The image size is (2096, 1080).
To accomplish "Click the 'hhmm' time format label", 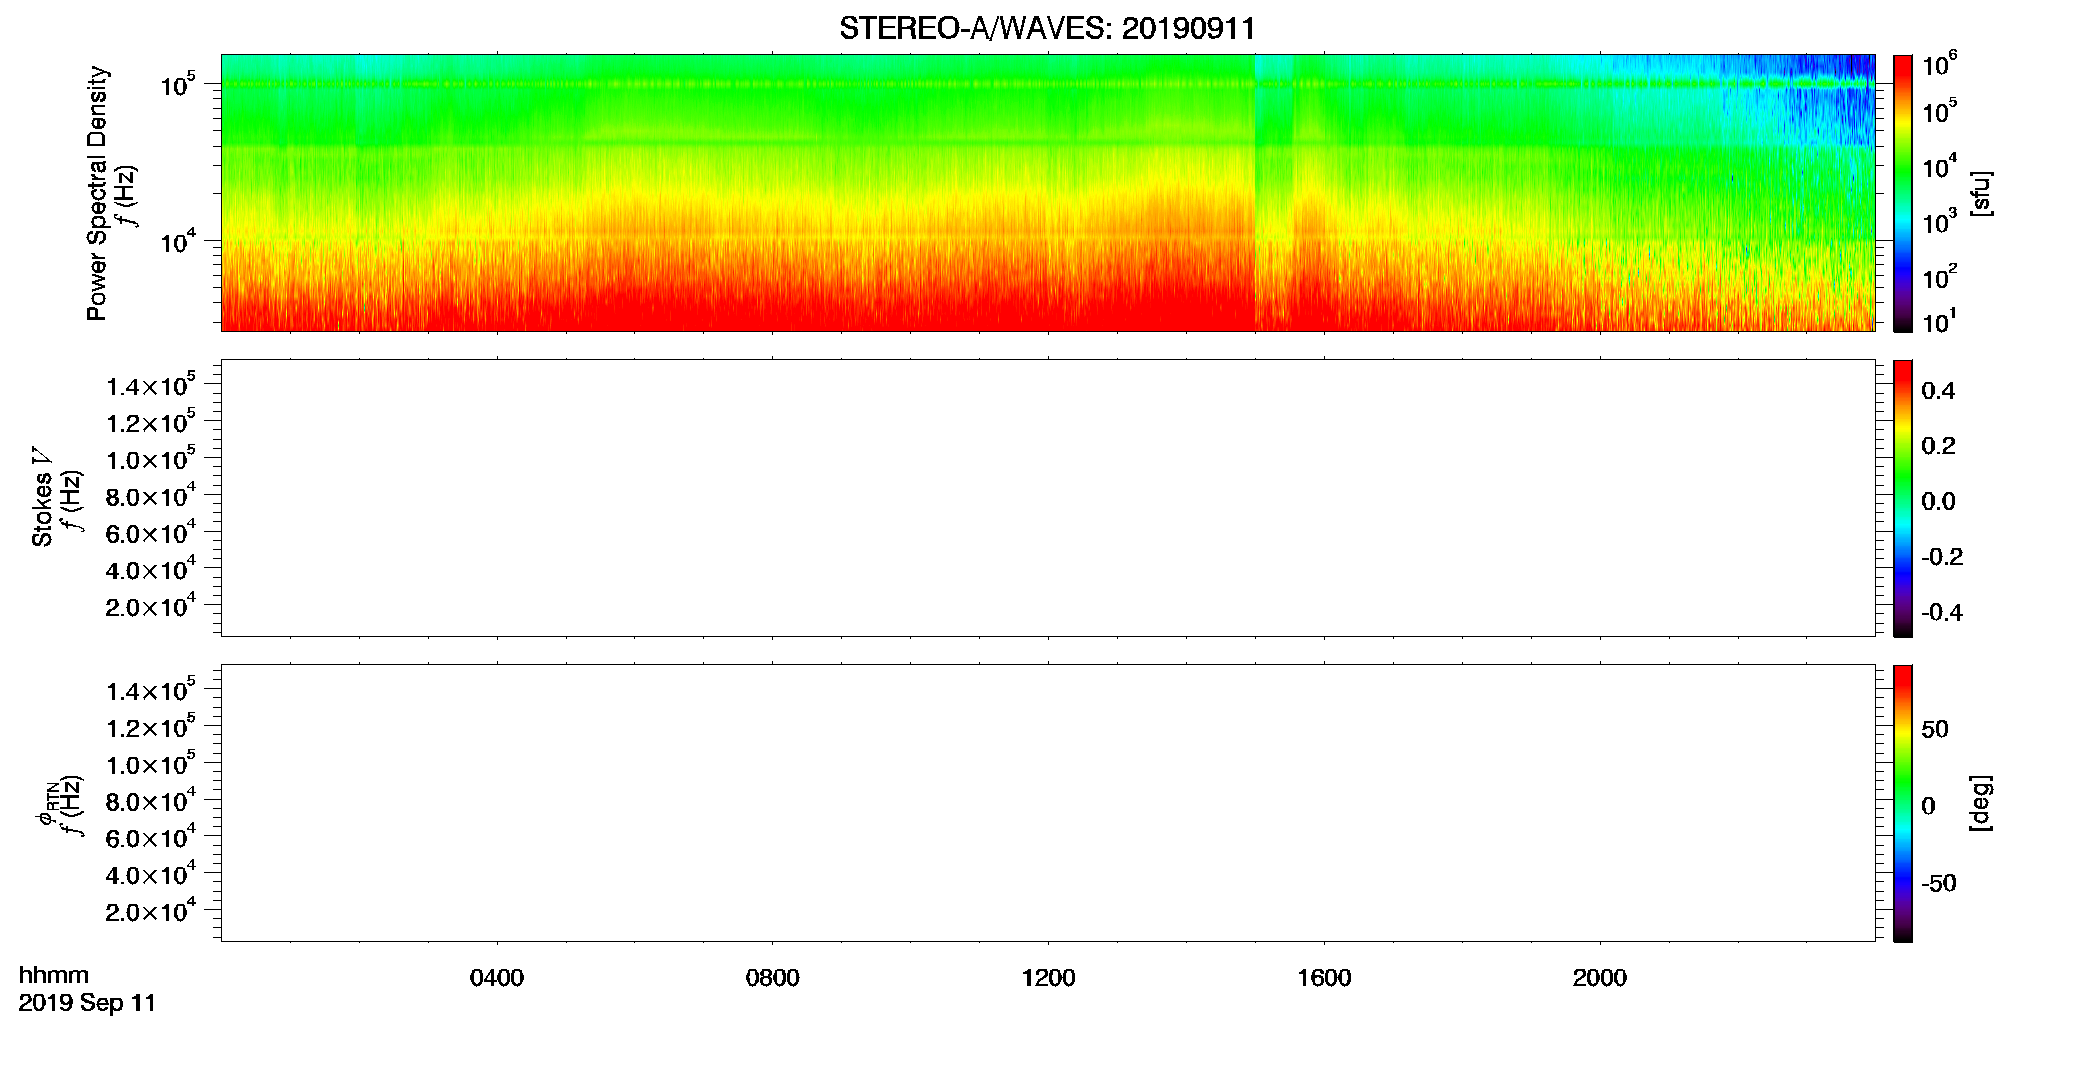I will tap(54, 975).
